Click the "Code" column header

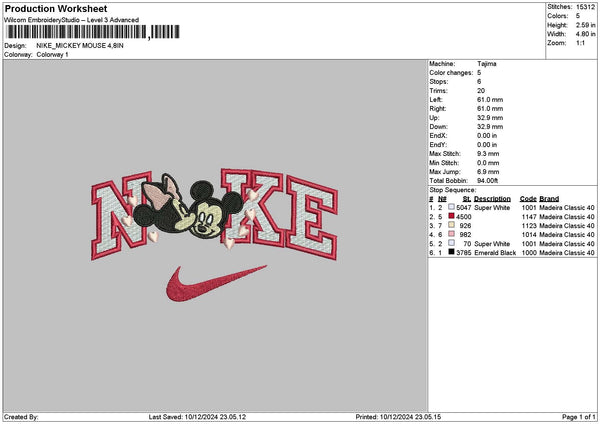pos(528,199)
